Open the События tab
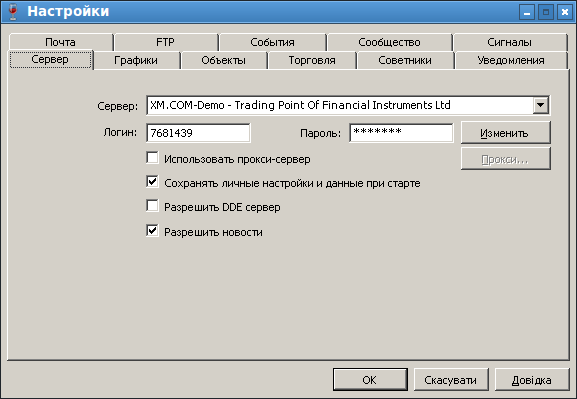577x399 pixels. [272, 42]
